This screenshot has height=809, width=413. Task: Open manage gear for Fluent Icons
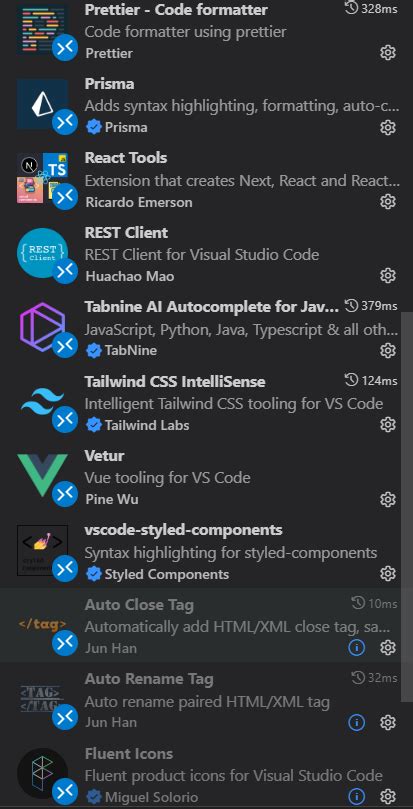tap(388, 796)
